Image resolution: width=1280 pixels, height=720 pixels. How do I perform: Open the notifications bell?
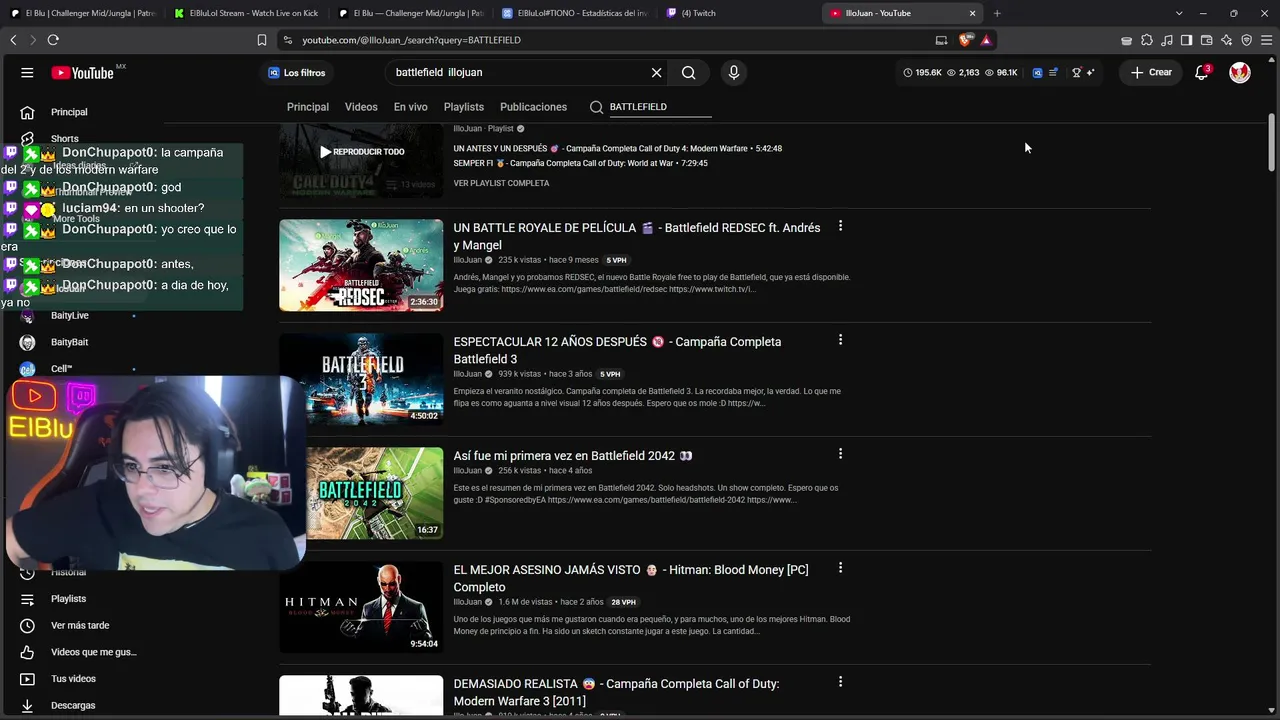point(1202,73)
